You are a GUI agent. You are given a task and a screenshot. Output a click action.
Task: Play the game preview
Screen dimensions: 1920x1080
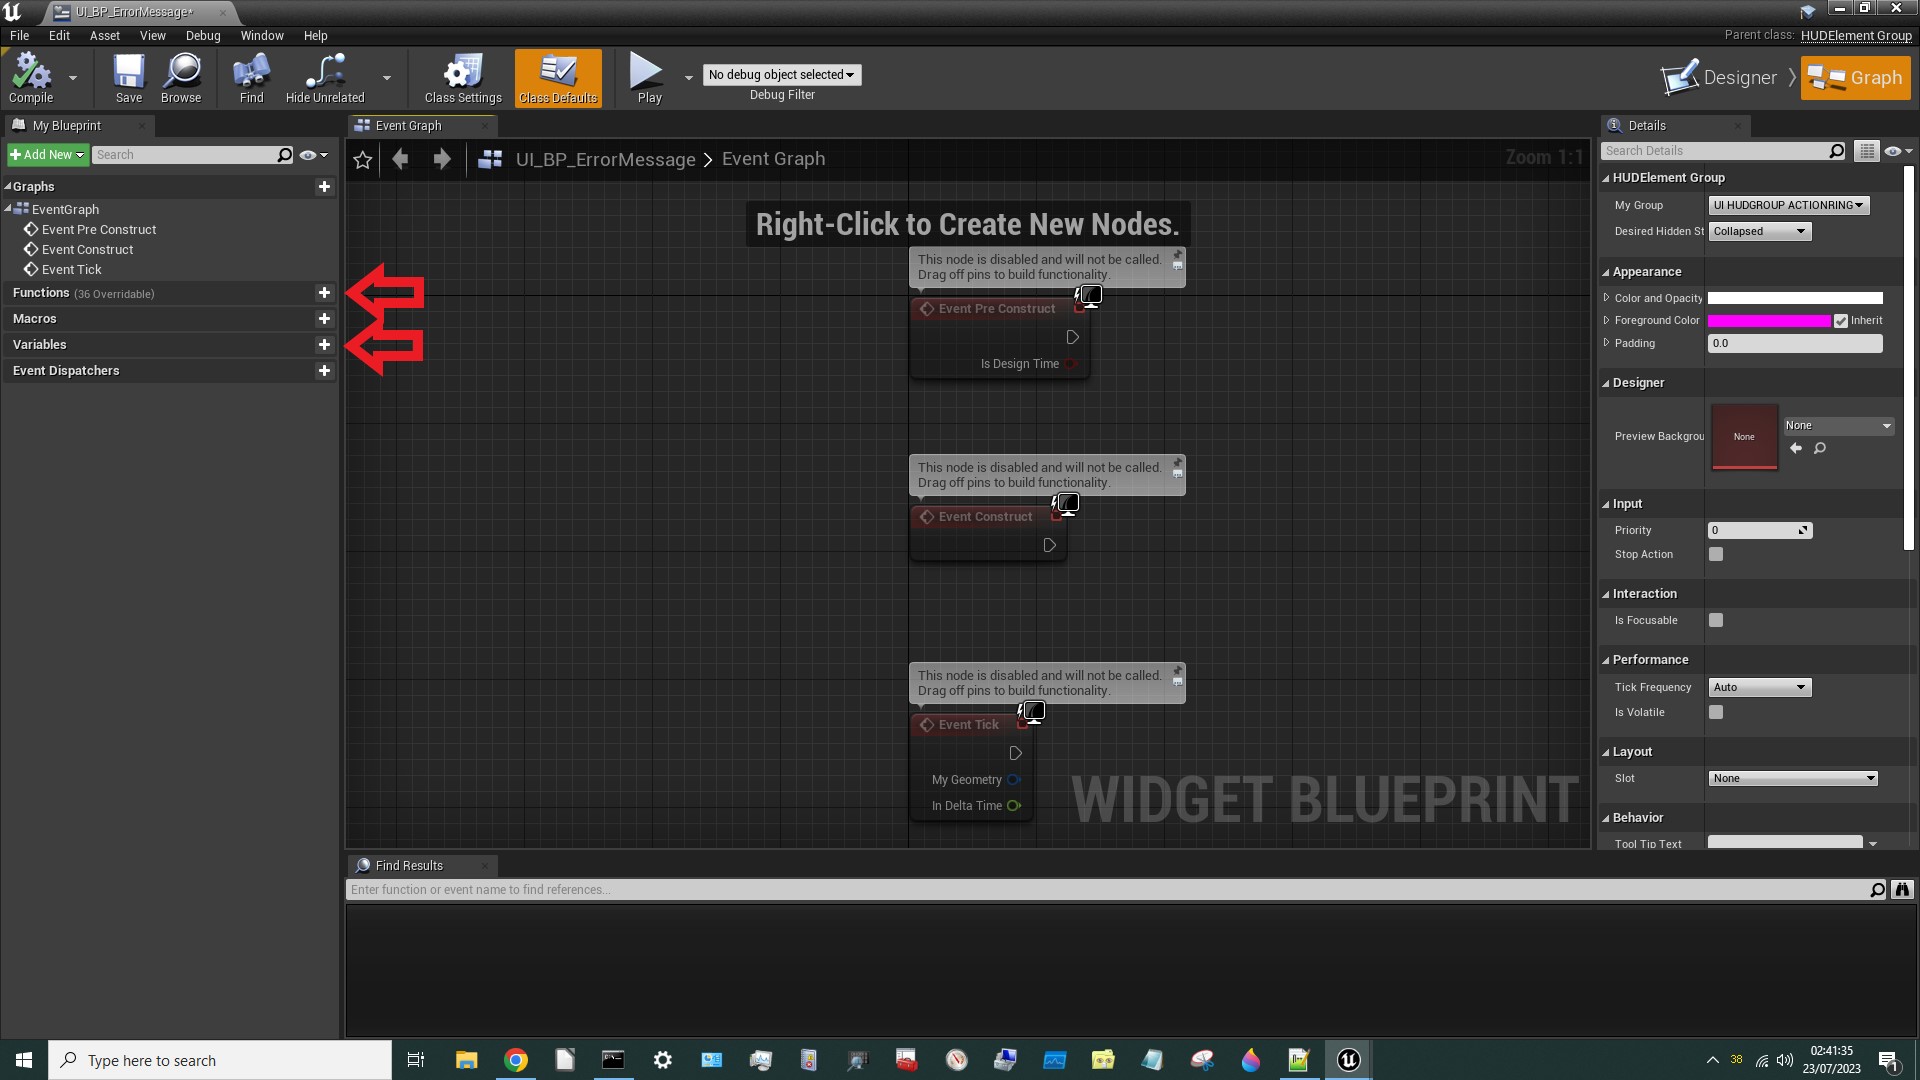649,78
